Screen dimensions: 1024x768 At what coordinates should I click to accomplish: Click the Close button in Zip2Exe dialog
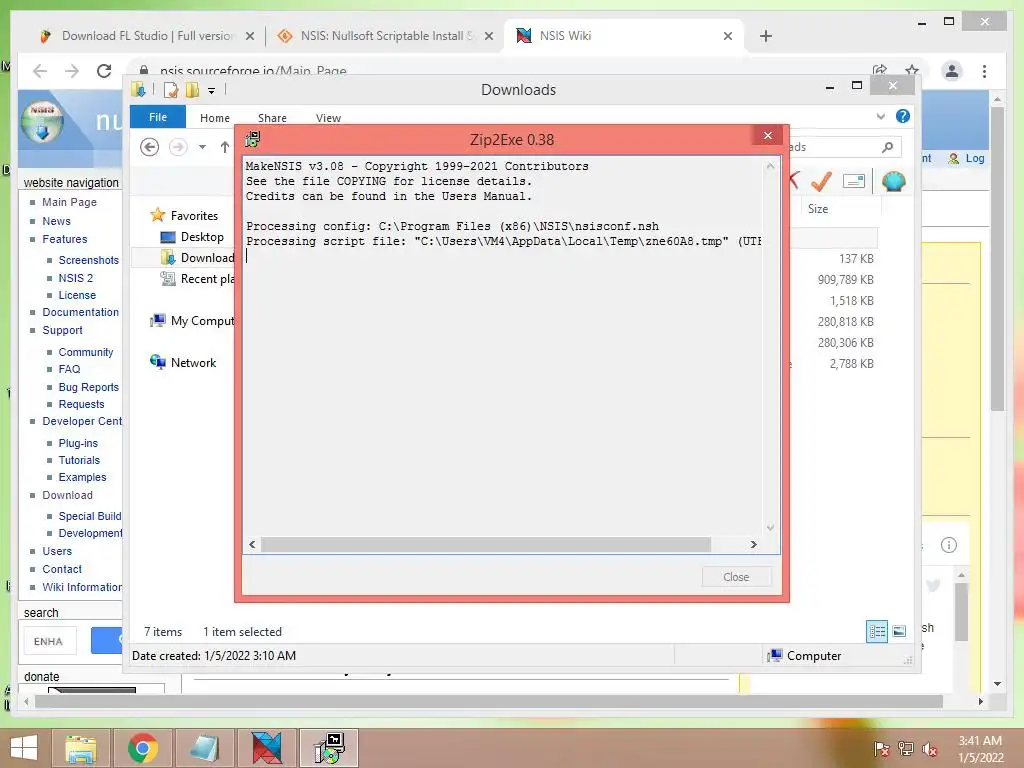736,577
